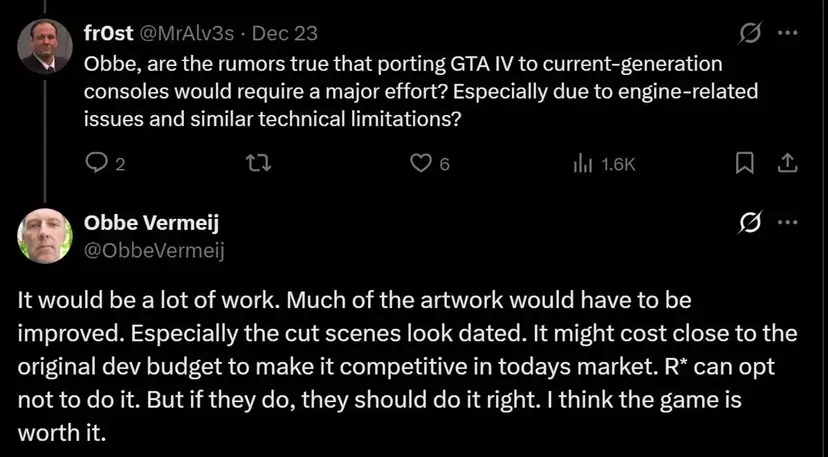
Task: Reply to fr0st's tweet via comment icon
Action: (x=96, y=164)
